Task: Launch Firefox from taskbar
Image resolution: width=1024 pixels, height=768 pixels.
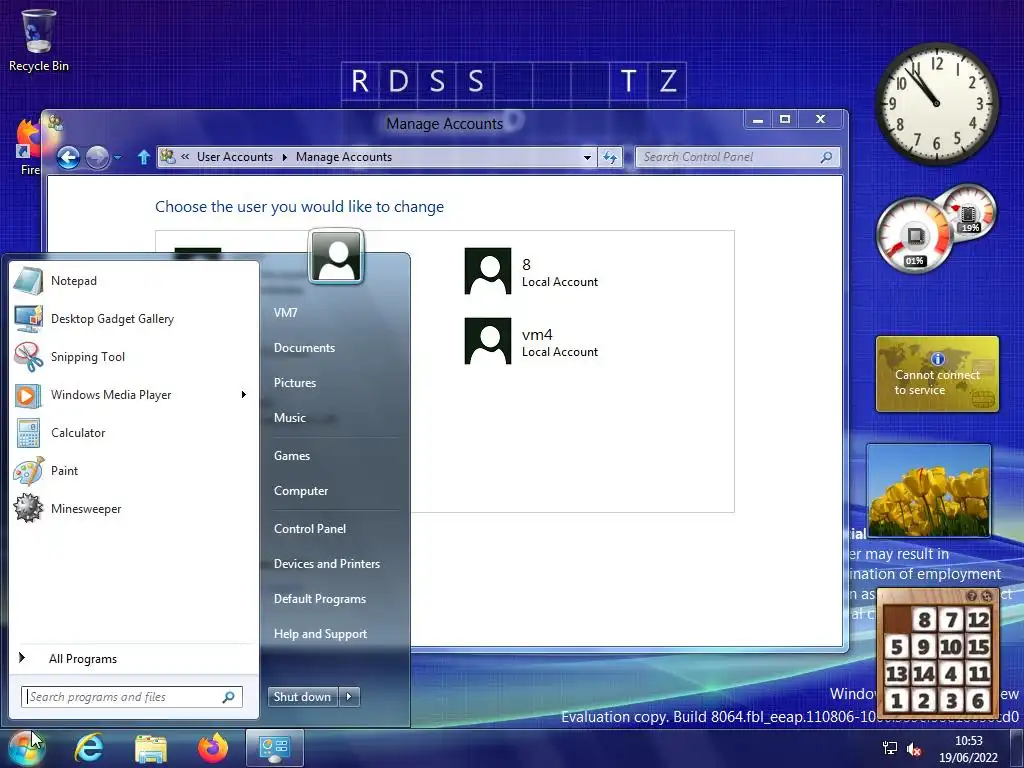Action: [213, 748]
